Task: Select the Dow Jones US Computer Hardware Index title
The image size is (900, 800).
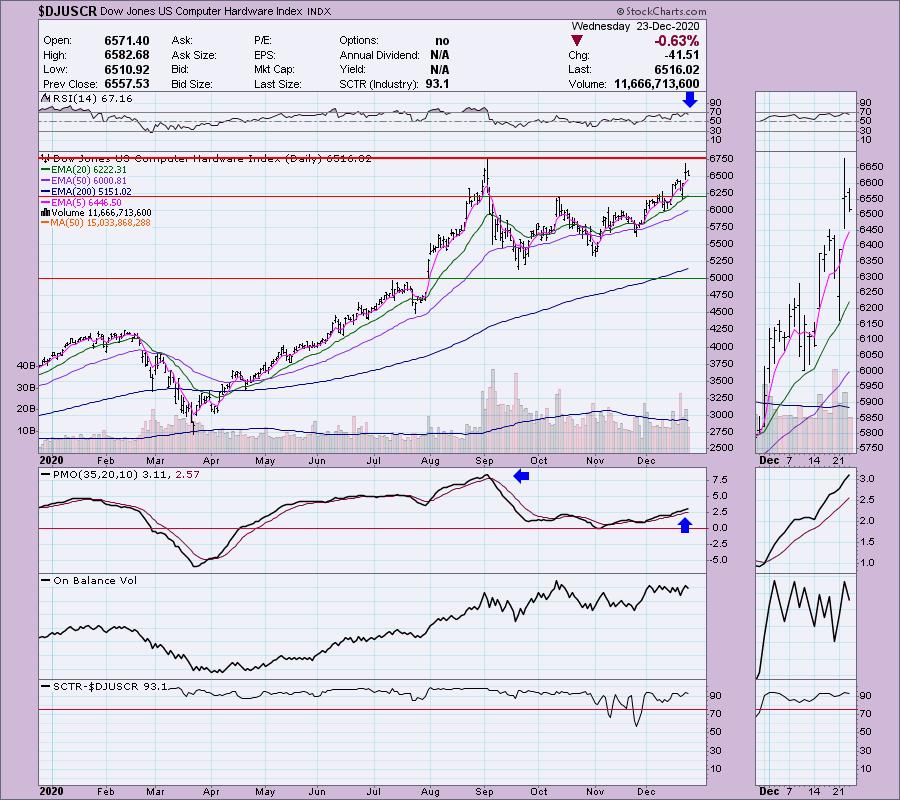Action: 201,11
